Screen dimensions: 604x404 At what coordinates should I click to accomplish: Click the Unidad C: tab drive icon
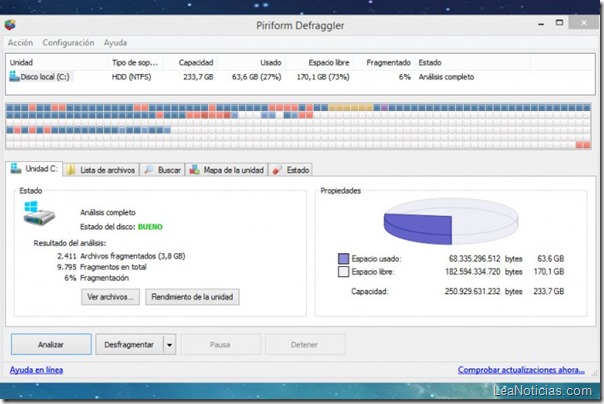coord(16,168)
